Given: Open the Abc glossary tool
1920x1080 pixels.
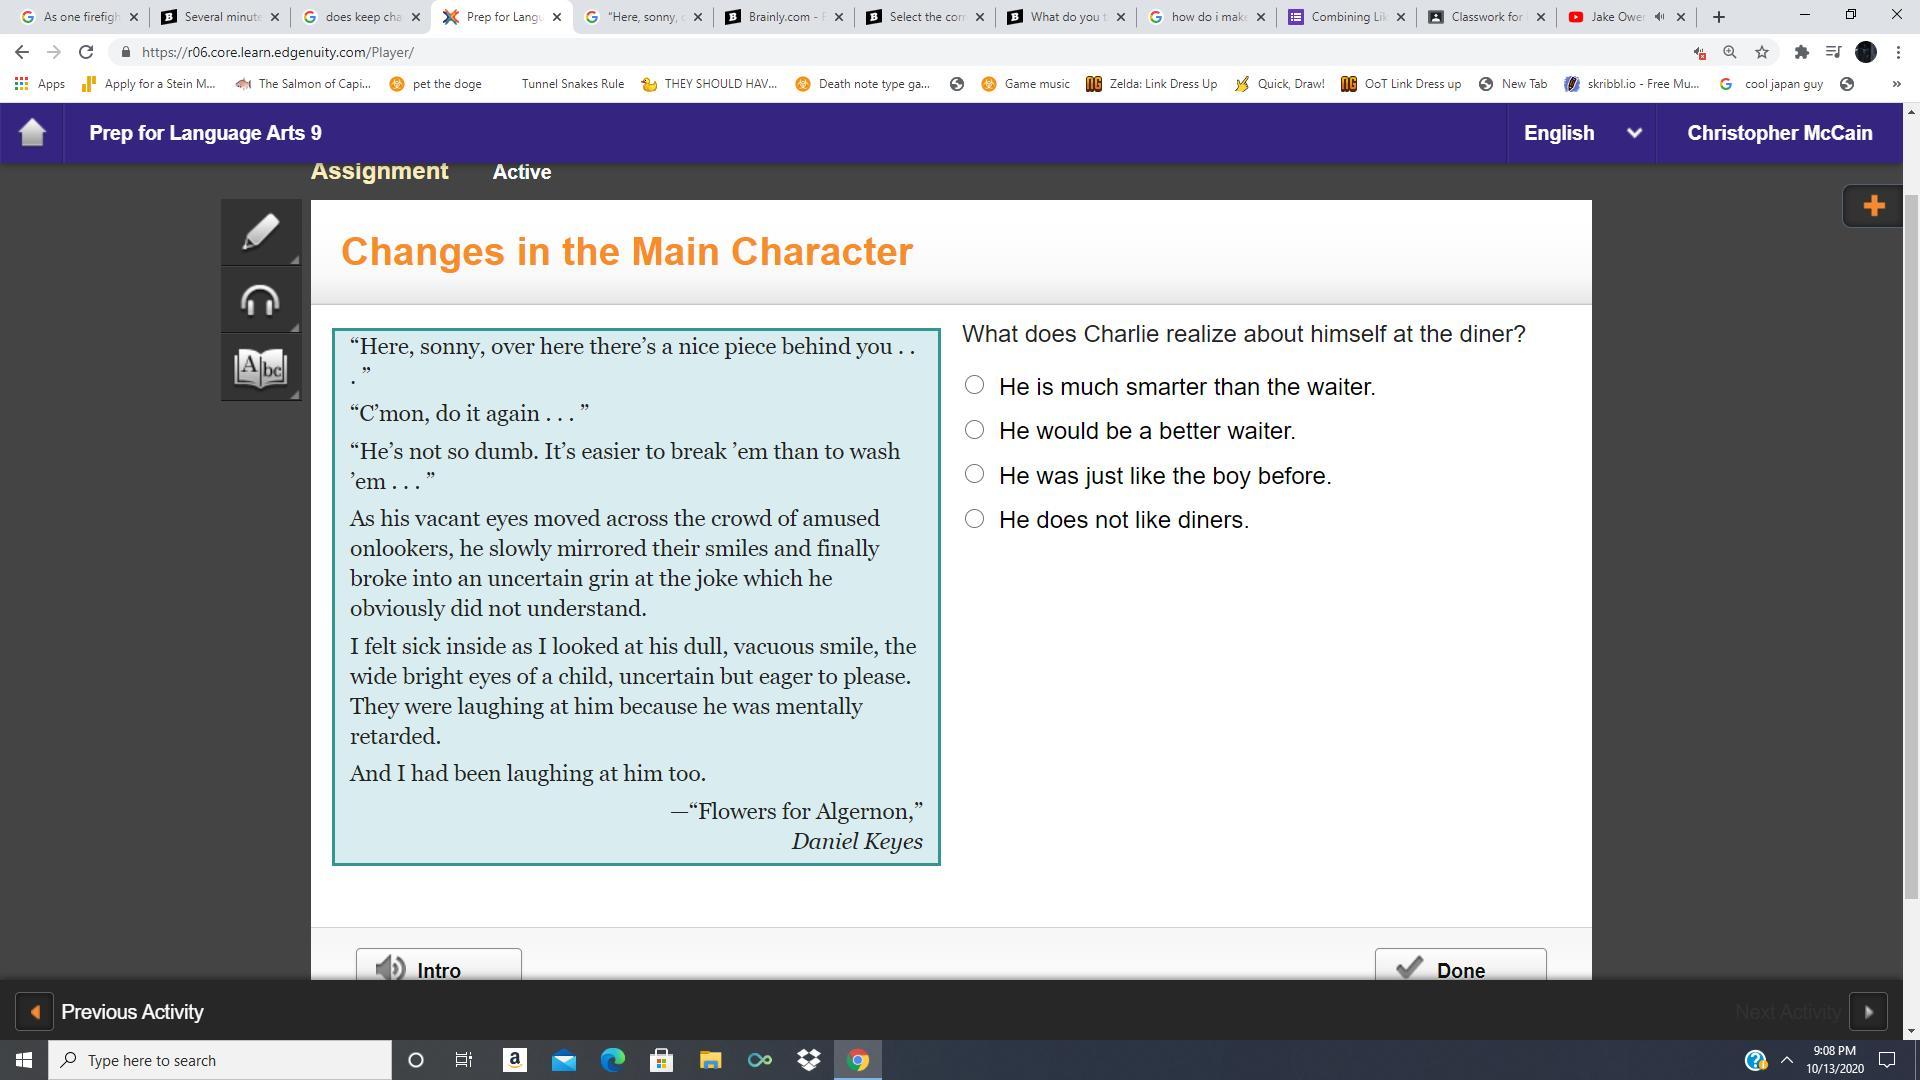Looking at the screenshot, I should tap(260, 368).
